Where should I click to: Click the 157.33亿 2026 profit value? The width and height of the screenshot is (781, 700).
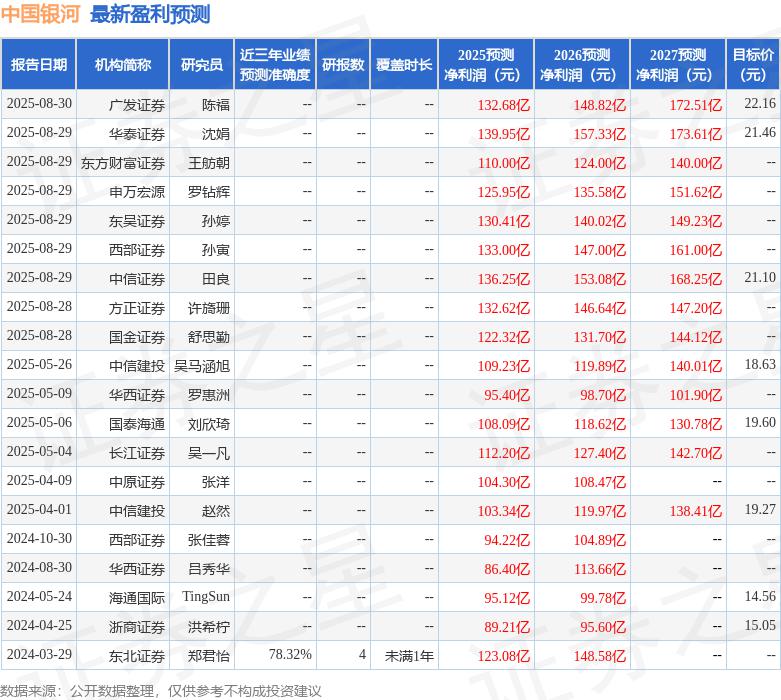[x=600, y=134]
